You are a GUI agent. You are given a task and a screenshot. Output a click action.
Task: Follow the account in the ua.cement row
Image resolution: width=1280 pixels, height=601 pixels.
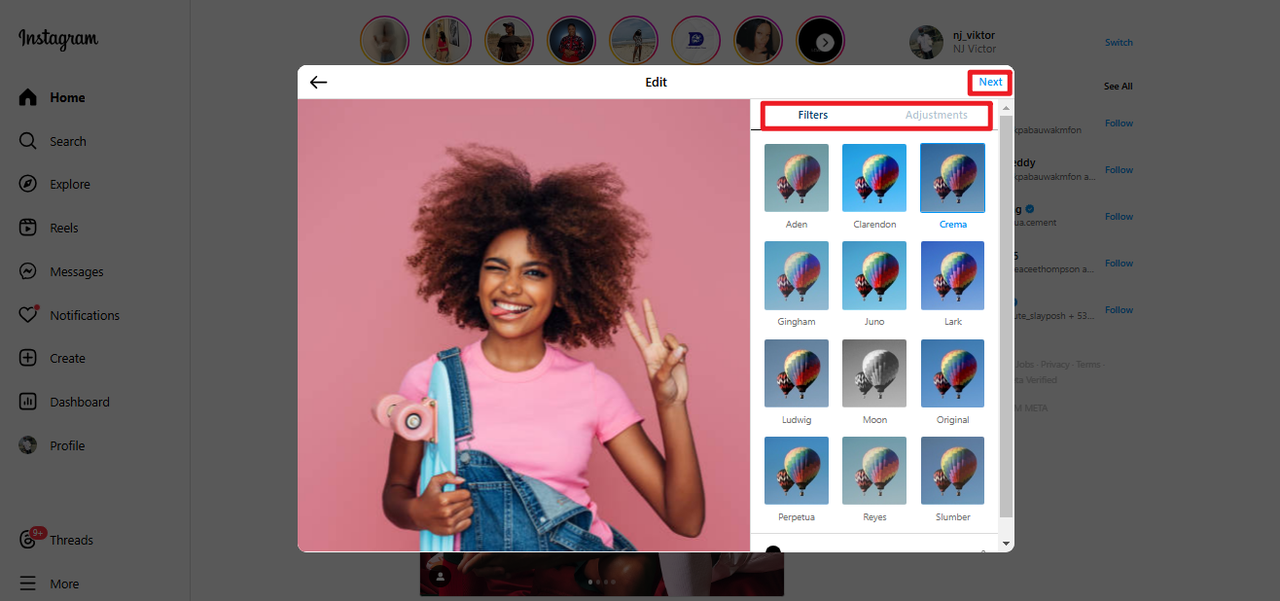tap(1119, 216)
